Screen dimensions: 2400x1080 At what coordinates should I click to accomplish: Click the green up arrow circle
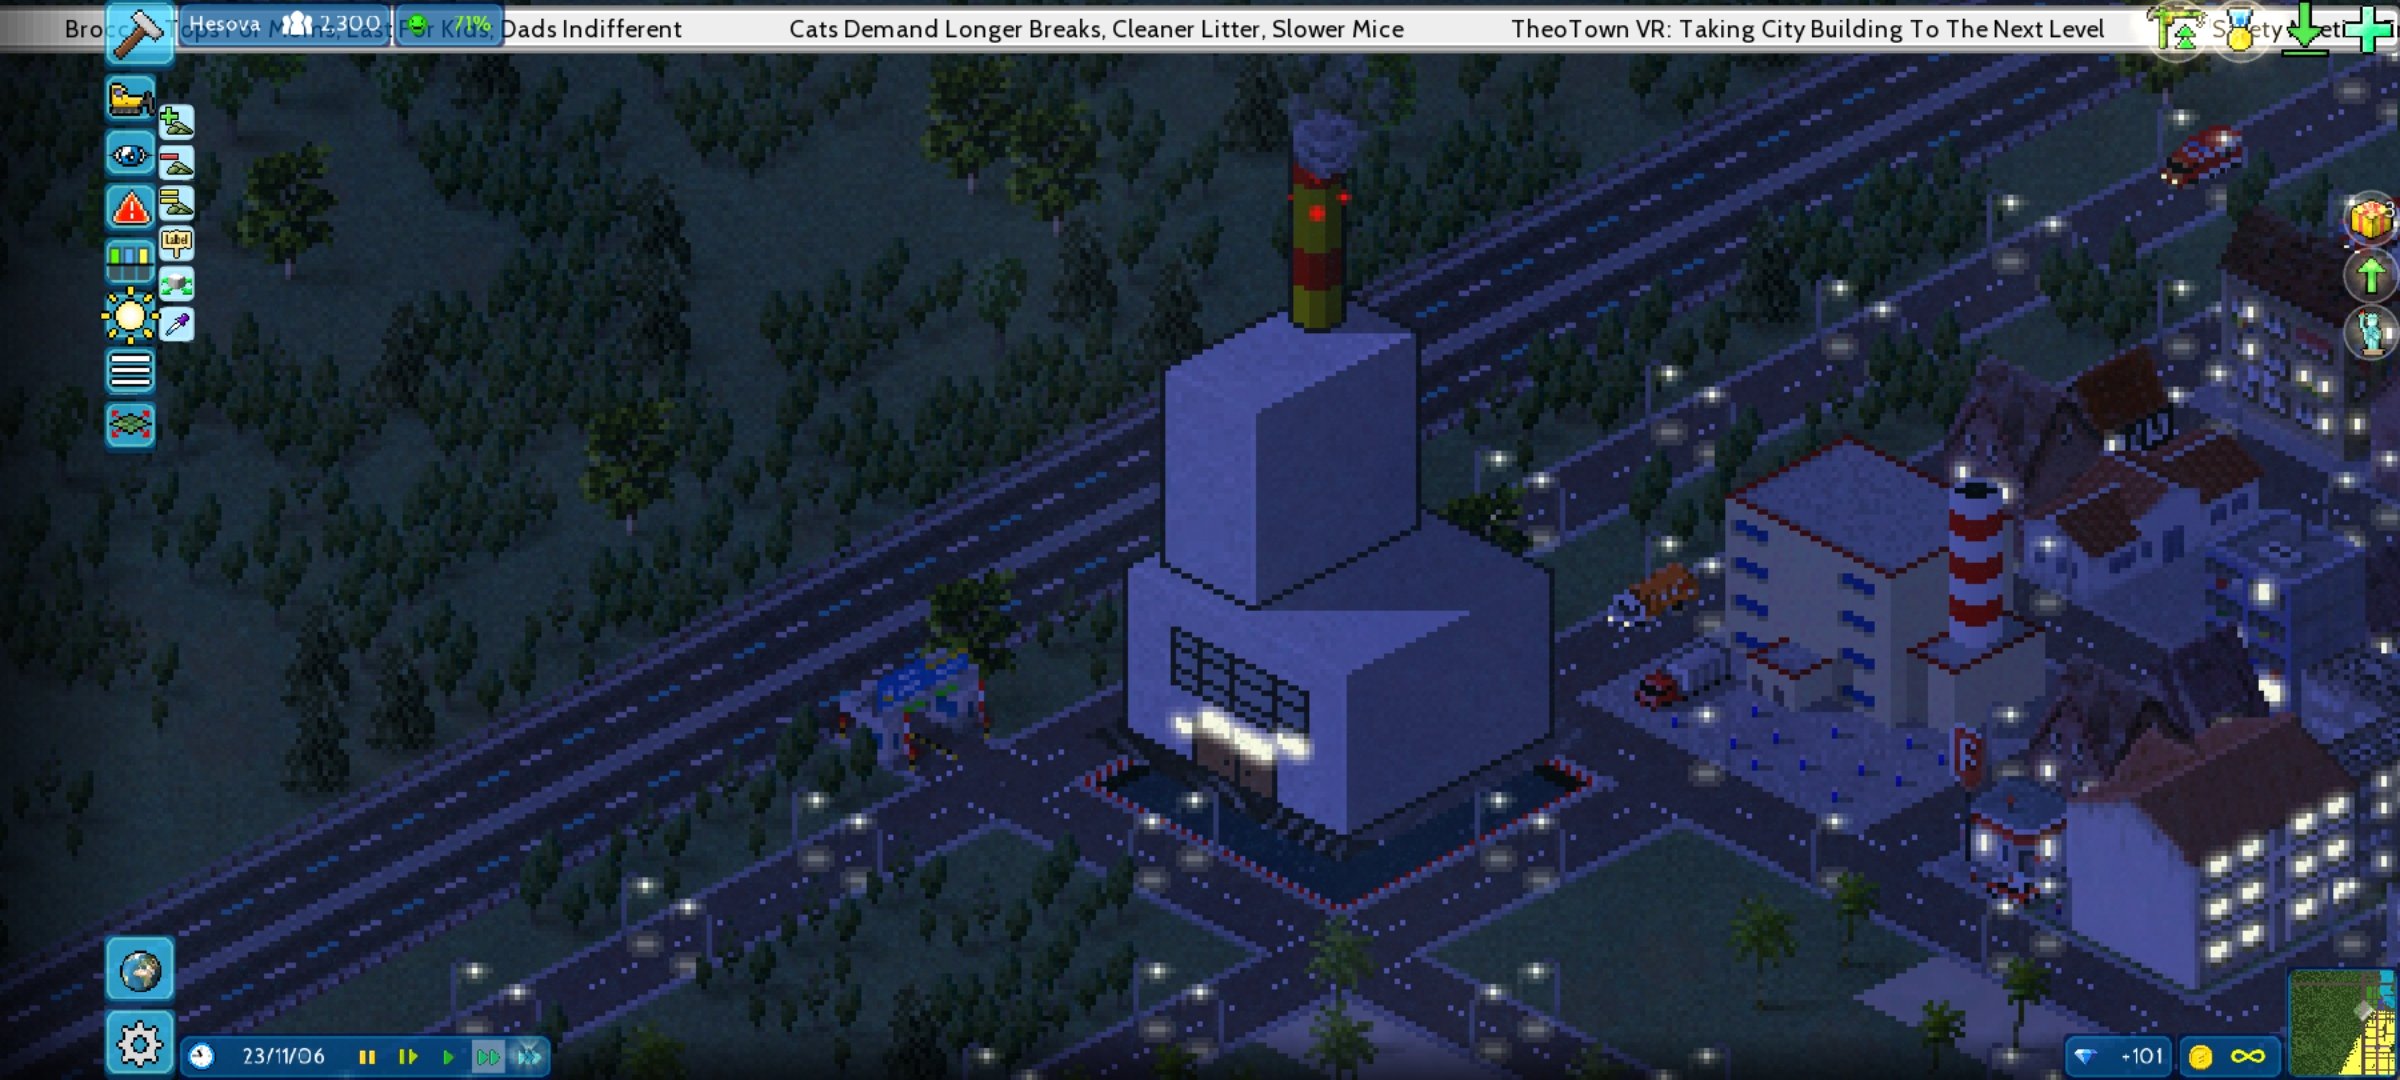2371,274
